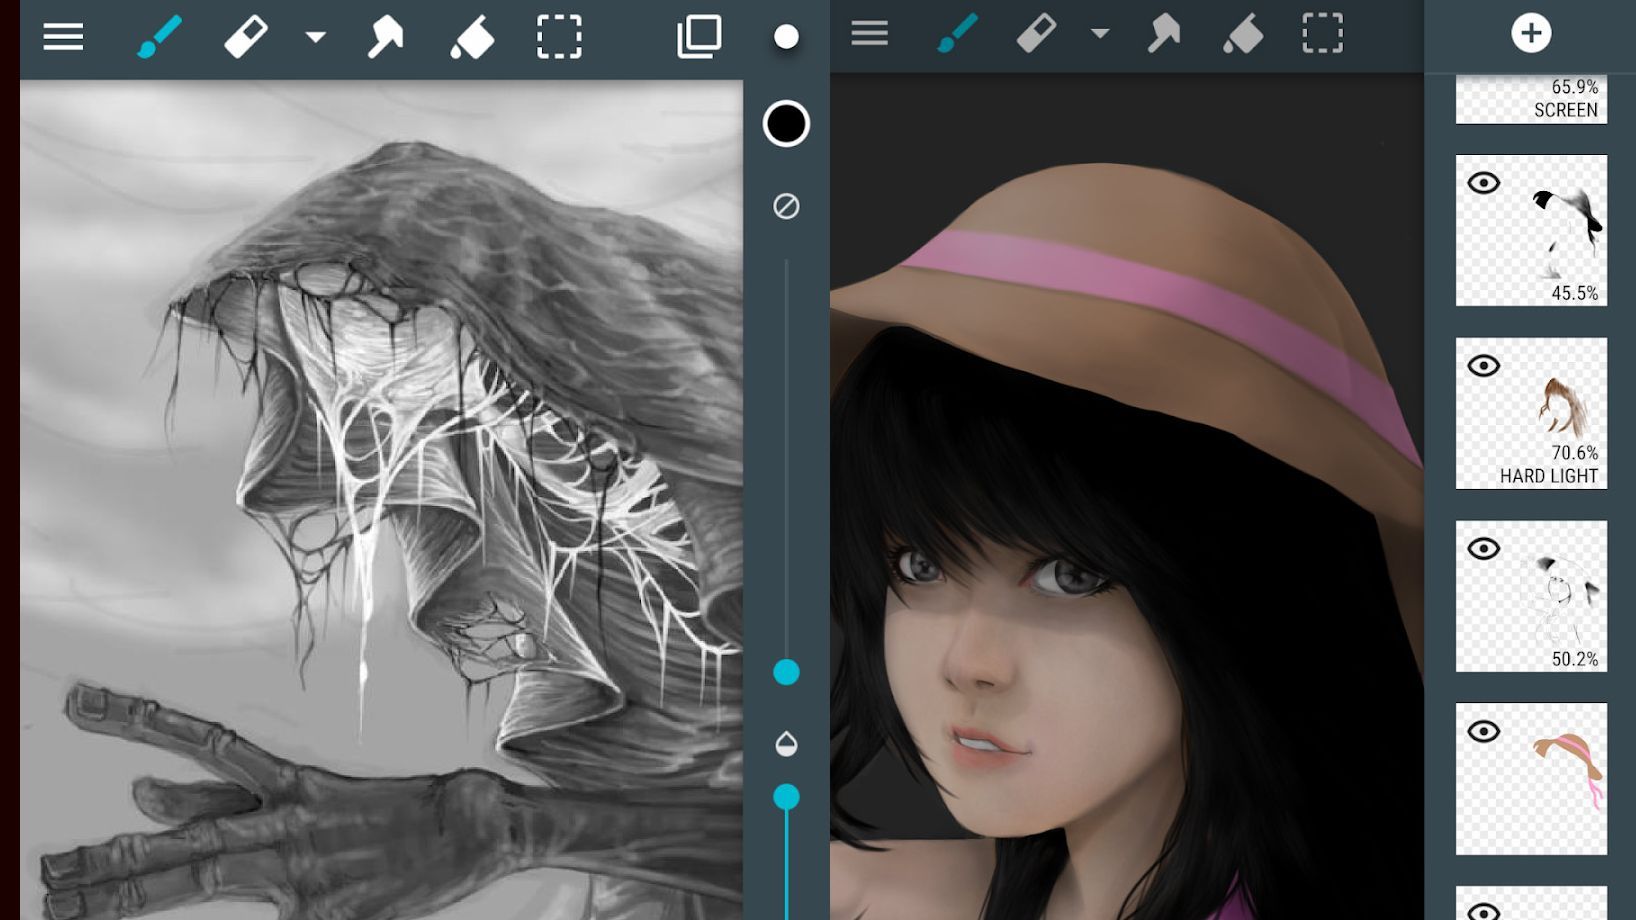This screenshot has height=920, width=1636.
Task: Toggle visibility of the 45.5% layer
Action: [x=1486, y=184]
